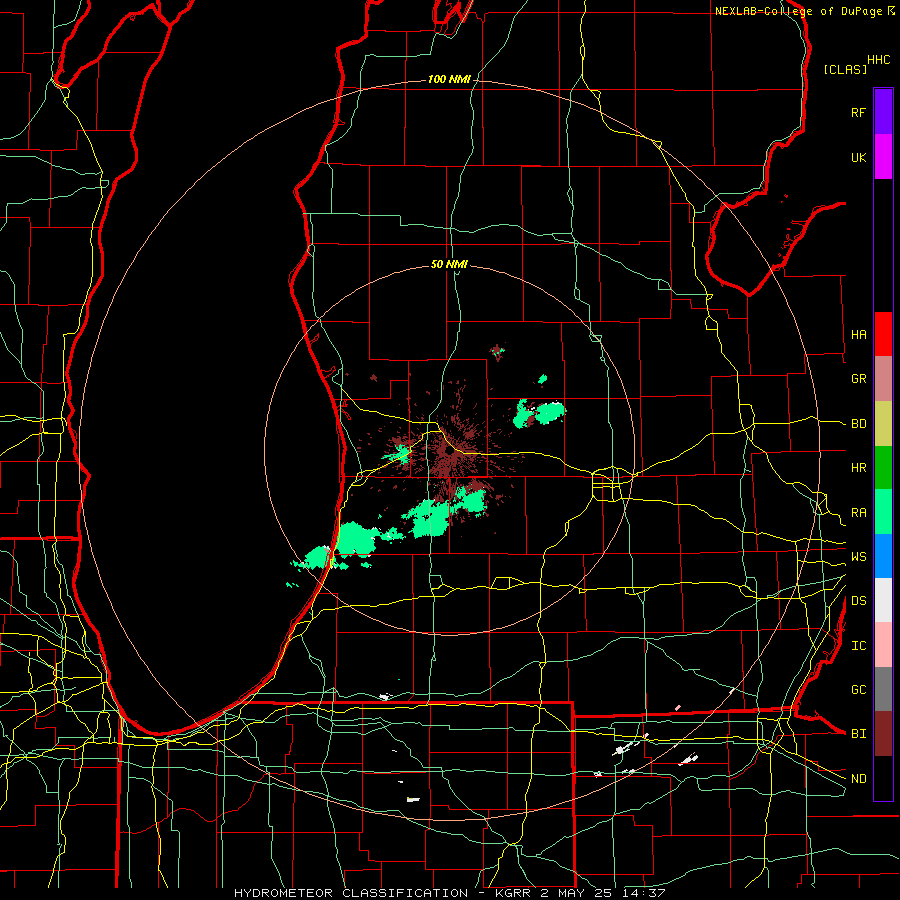Click the 50 NMI range ring label
Image resolution: width=900 pixels, height=900 pixels.
[x=449, y=265]
